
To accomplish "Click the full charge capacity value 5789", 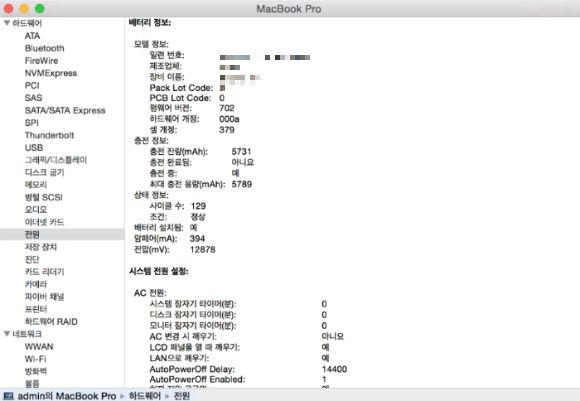I will click(242, 184).
